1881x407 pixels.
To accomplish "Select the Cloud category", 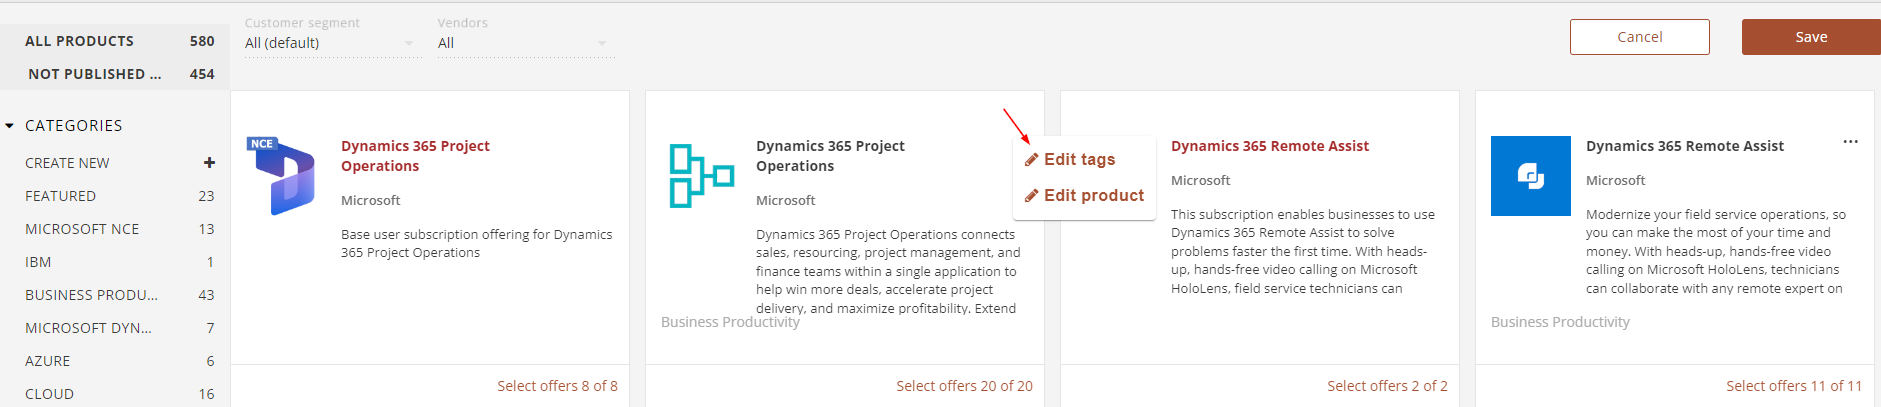I will pyautogui.click(x=49, y=394).
